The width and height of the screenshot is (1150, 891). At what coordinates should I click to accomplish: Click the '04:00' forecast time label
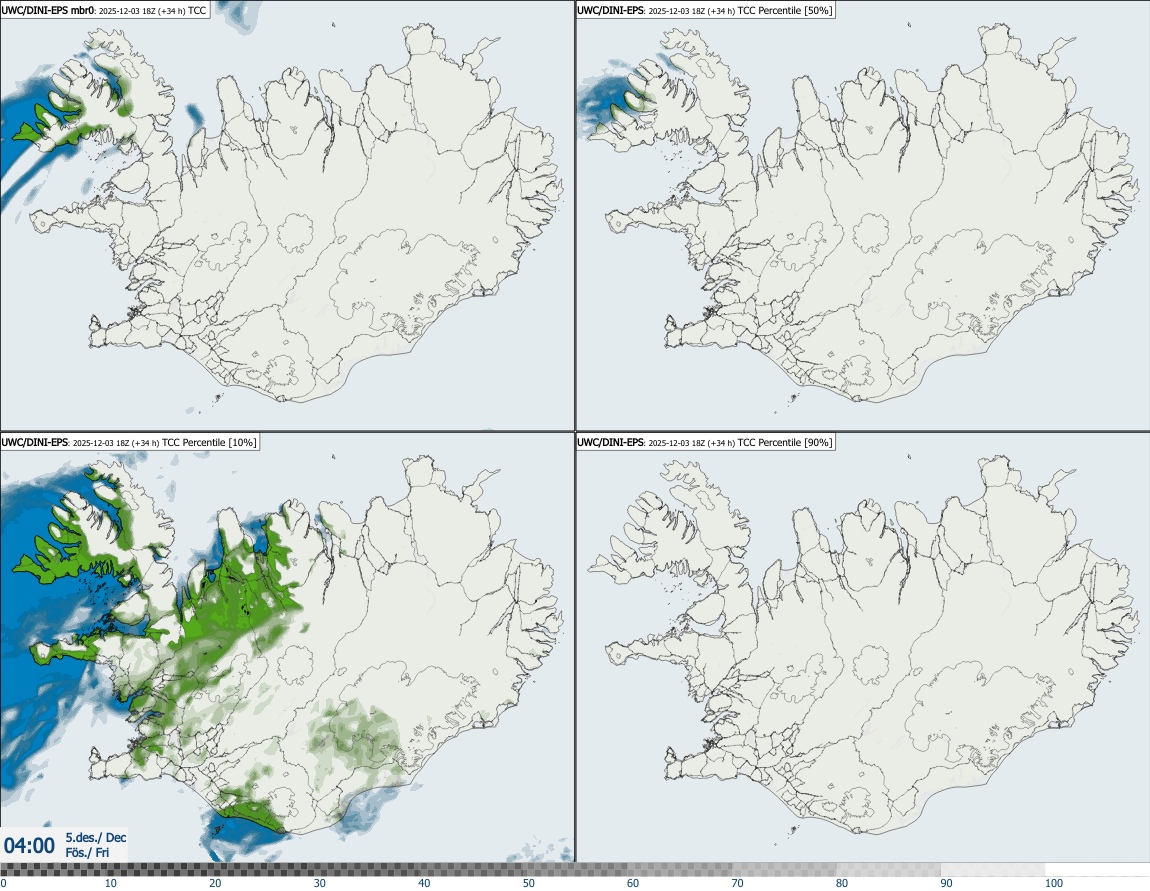tap(29, 846)
